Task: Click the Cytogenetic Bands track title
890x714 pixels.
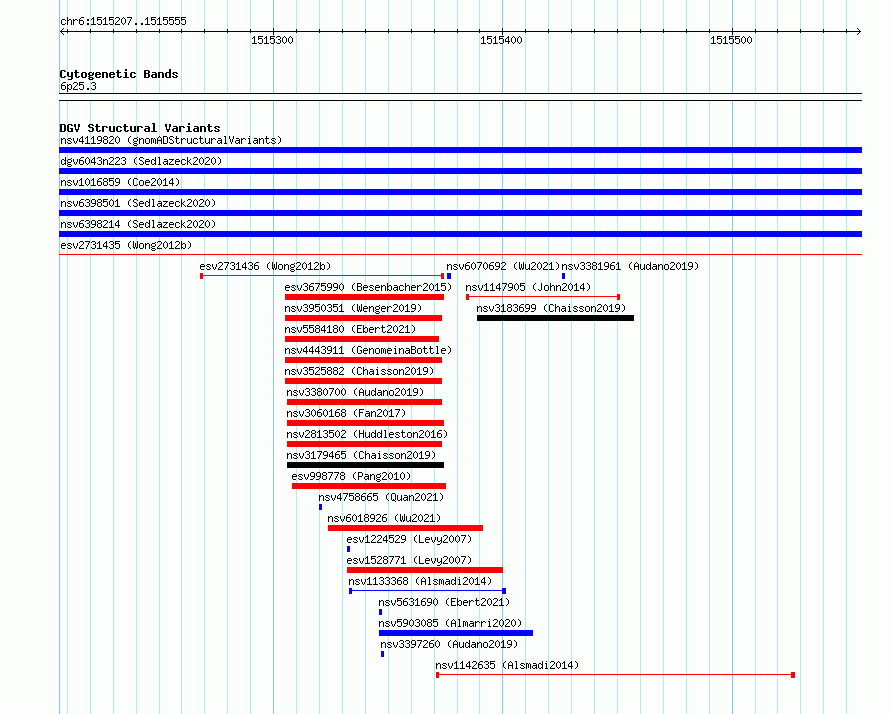Action: click(119, 74)
